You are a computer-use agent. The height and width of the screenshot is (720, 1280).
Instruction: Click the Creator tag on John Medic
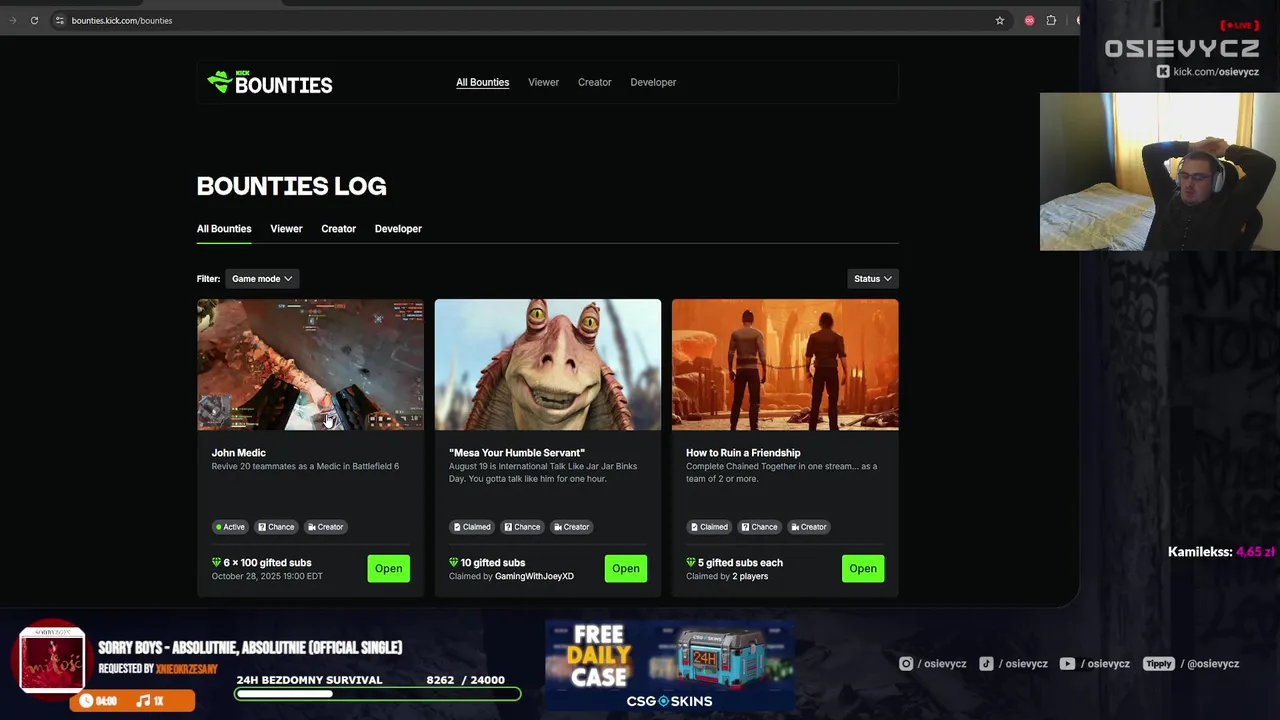pos(325,527)
